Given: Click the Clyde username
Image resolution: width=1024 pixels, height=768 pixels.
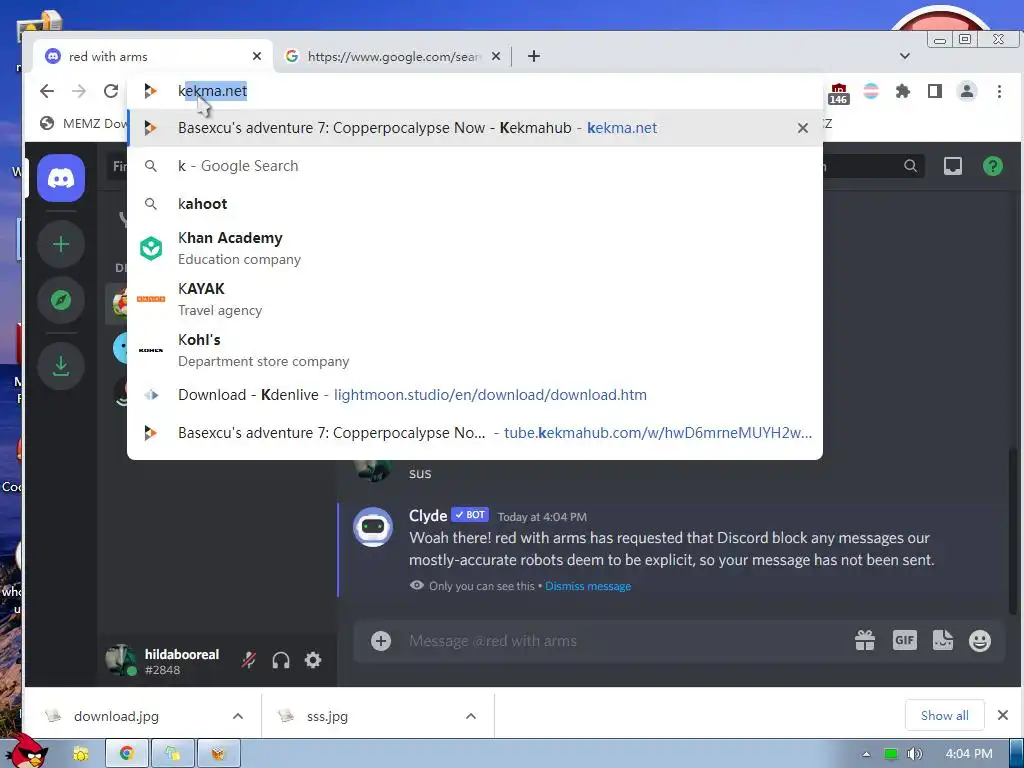Looking at the screenshot, I should tap(428, 515).
